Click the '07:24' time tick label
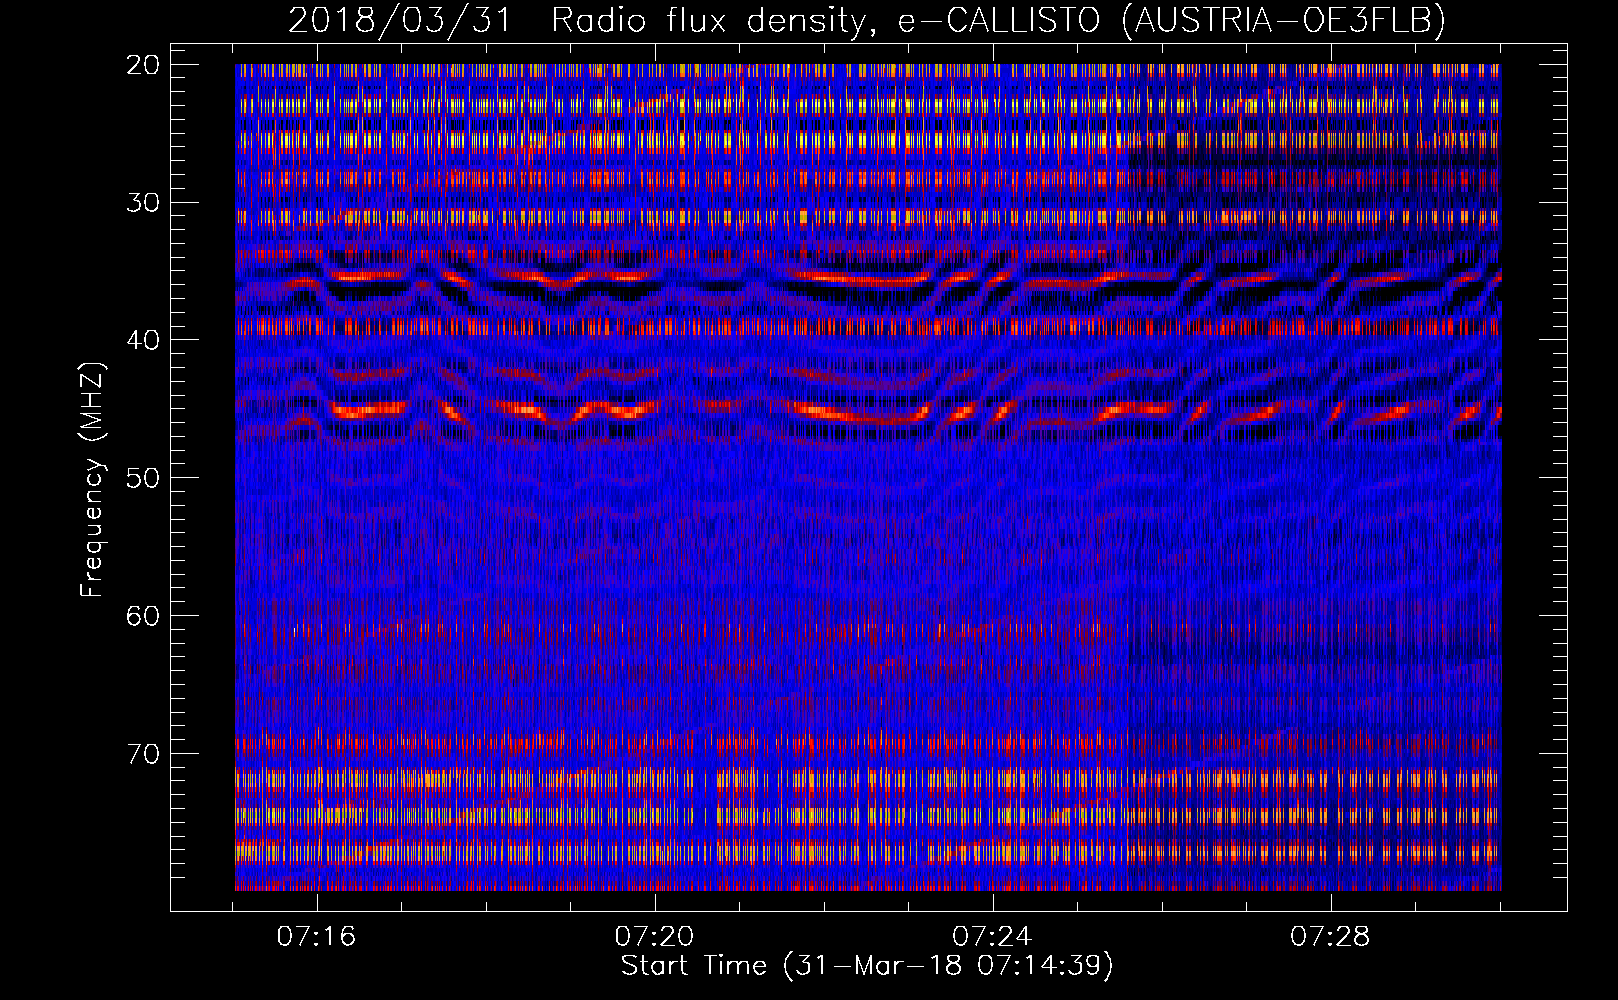 click(x=992, y=937)
